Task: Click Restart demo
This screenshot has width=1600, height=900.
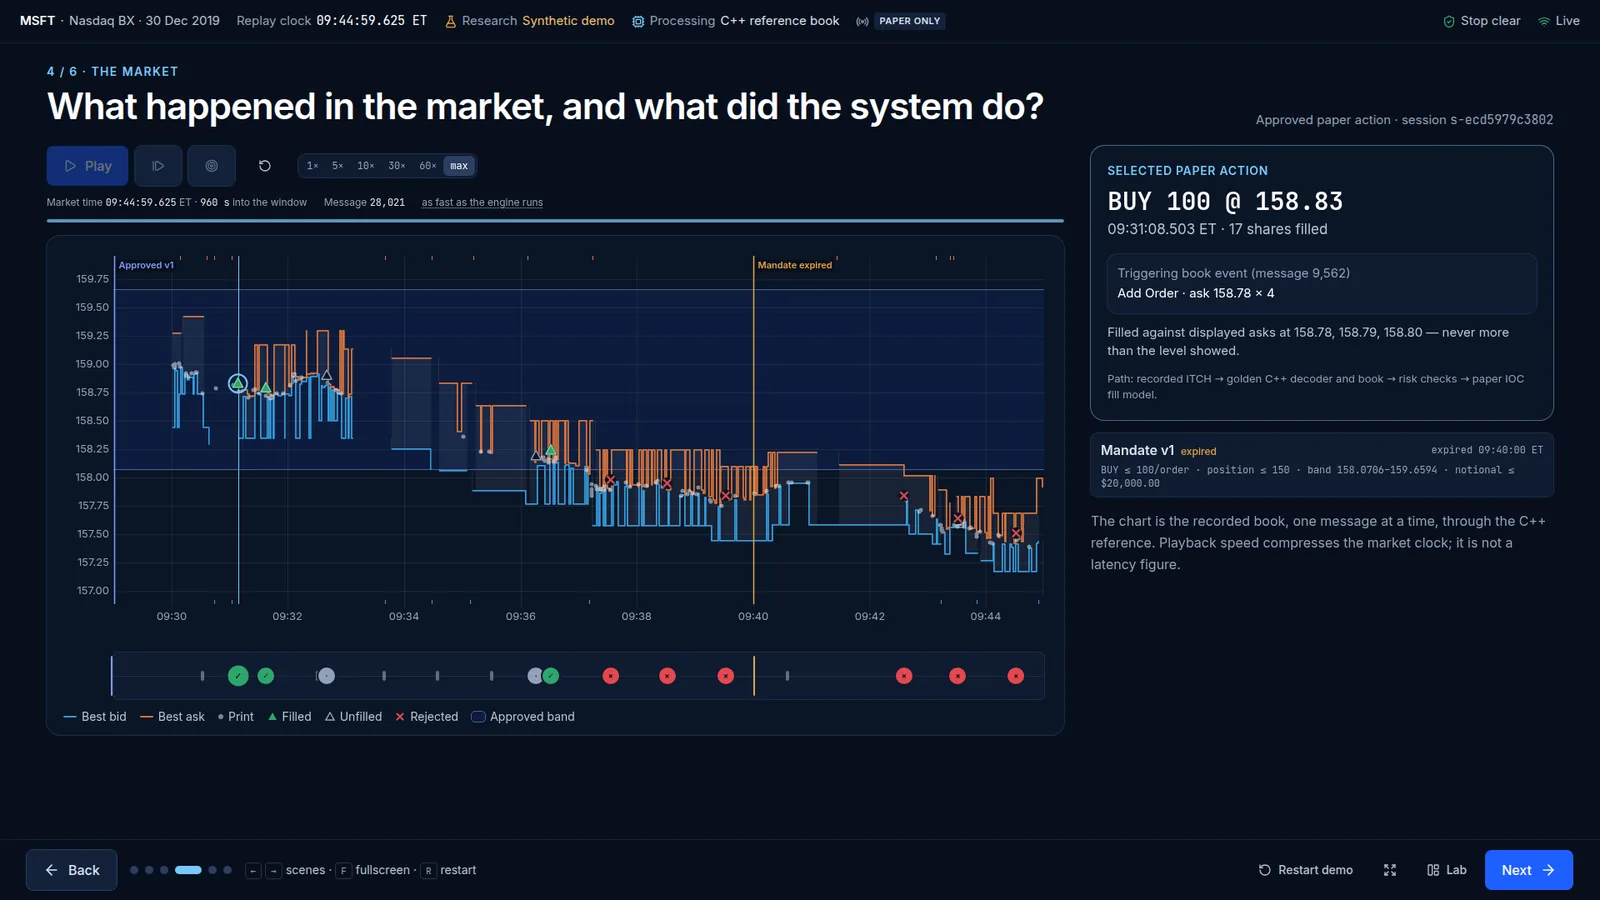Action: tap(1305, 870)
